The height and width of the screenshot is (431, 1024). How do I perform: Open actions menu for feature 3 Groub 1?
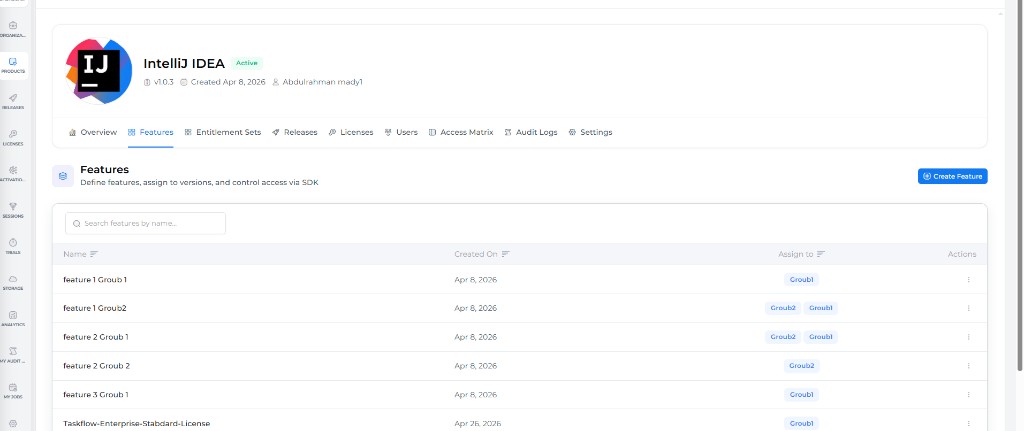coord(968,394)
